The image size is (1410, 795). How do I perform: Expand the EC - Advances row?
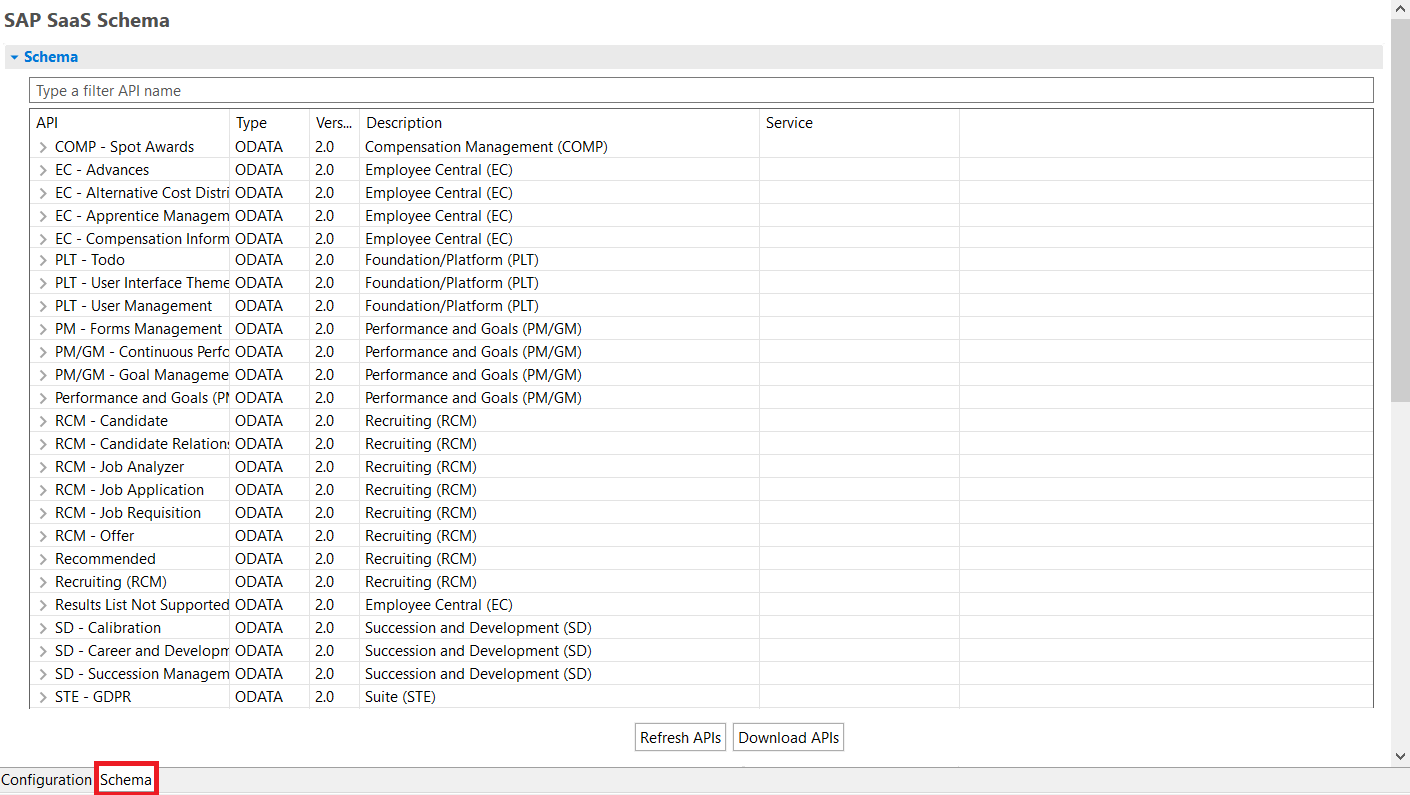click(x=42, y=169)
